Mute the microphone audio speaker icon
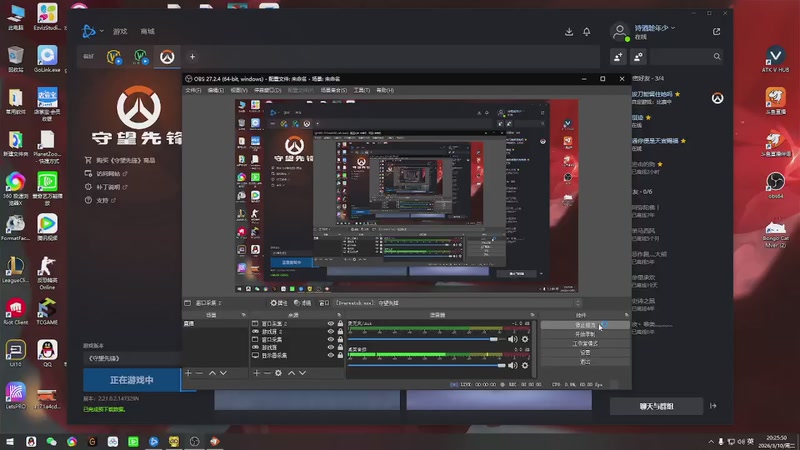The width and height of the screenshot is (800, 450). click(513, 339)
